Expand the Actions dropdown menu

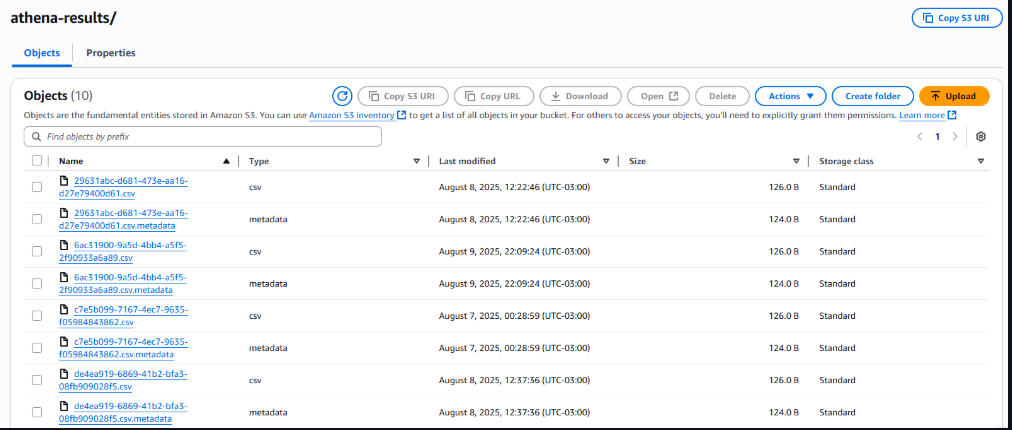click(790, 96)
